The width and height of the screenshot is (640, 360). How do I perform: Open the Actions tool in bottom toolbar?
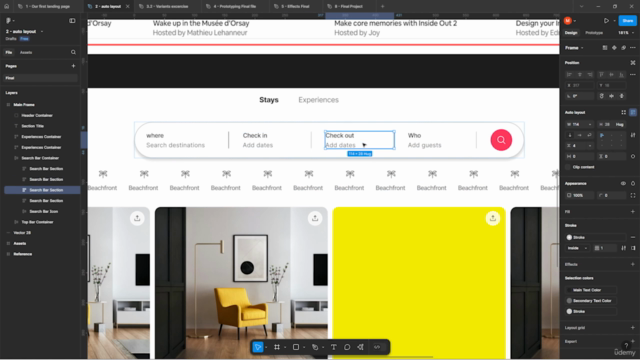click(x=360, y=347)
